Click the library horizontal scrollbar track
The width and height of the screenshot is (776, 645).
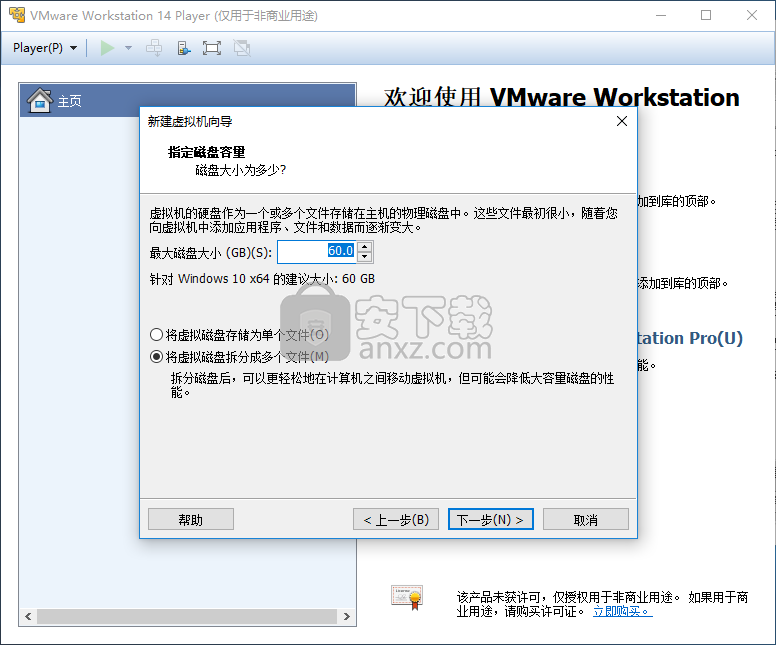187,616
